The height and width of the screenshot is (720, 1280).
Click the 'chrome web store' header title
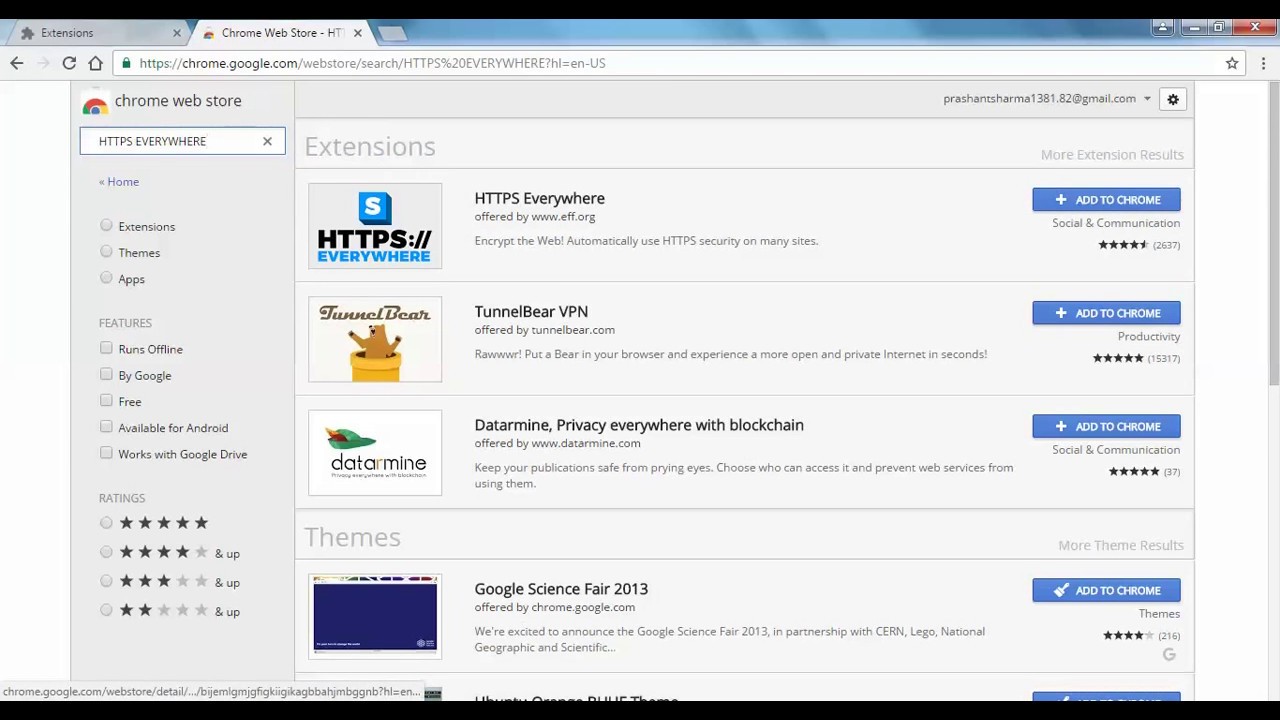(178, 101)
